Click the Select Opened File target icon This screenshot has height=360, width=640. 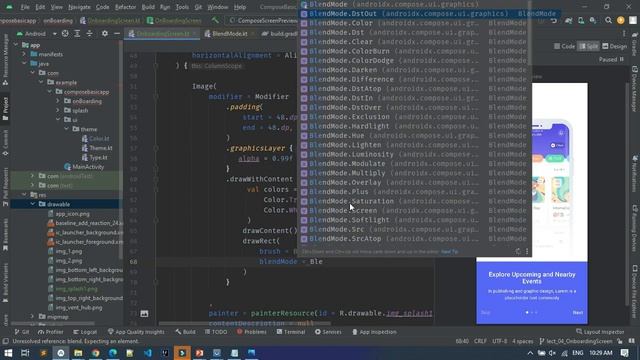point(65,33)
